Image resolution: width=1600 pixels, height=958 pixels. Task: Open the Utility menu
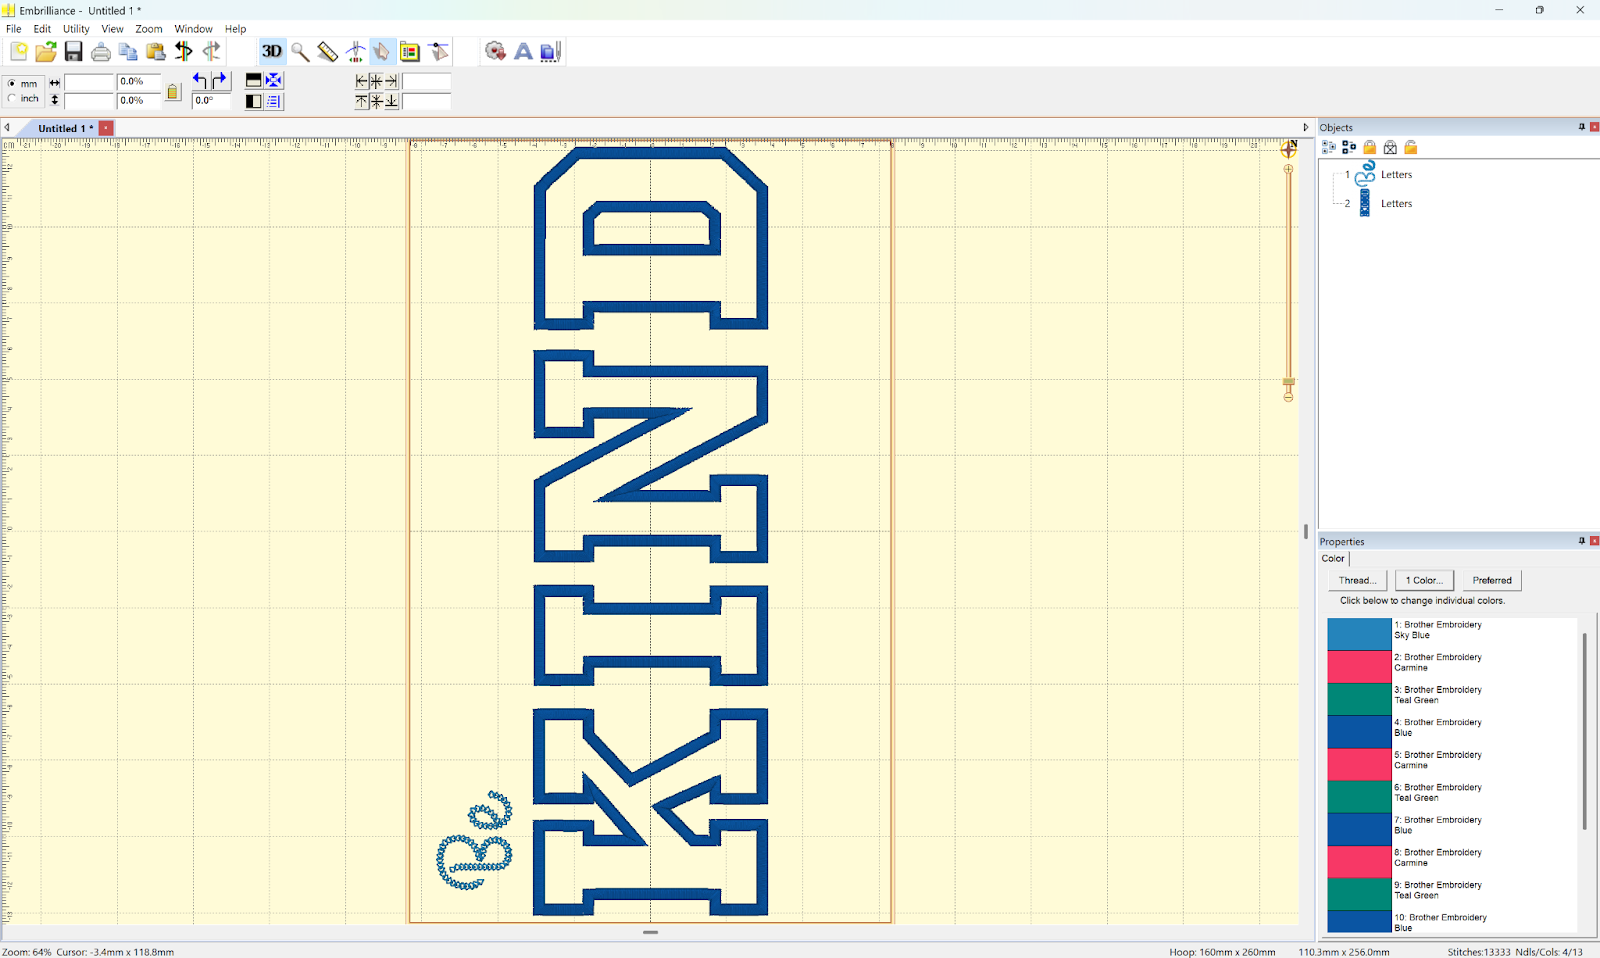tap(76, 29)
